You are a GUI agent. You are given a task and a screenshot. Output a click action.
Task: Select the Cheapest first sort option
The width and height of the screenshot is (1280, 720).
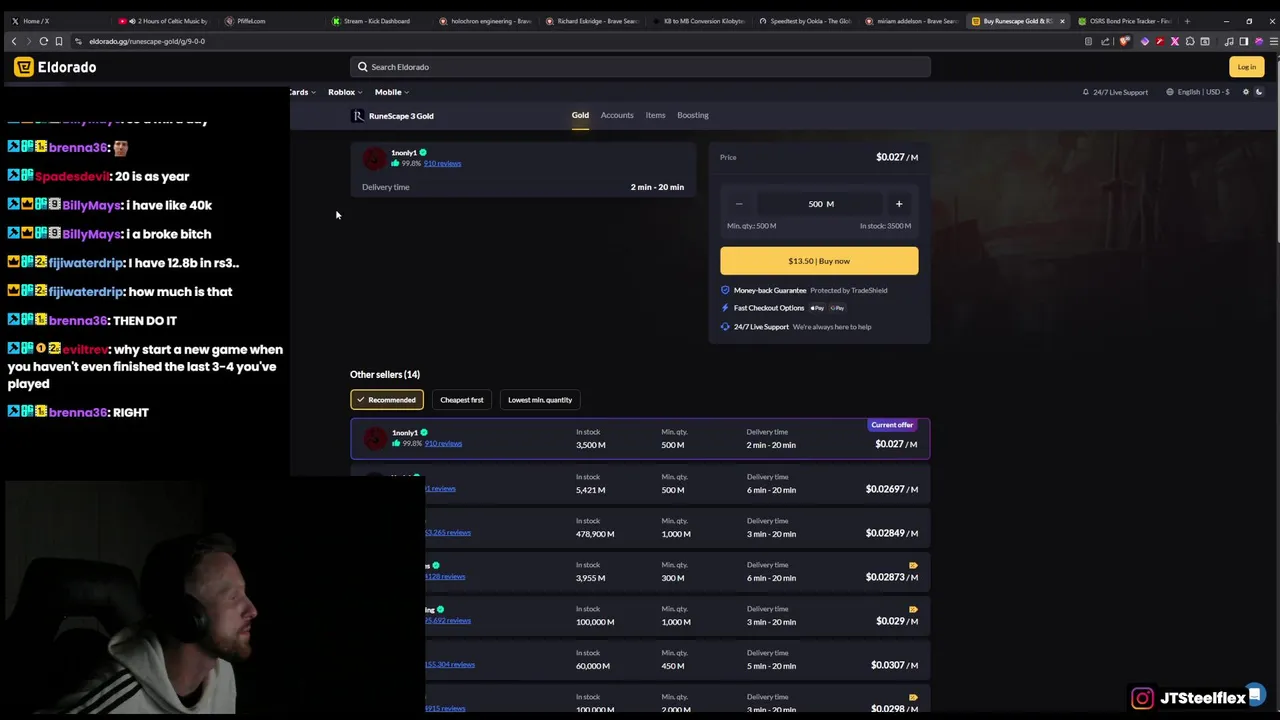(x=462, y=400)
